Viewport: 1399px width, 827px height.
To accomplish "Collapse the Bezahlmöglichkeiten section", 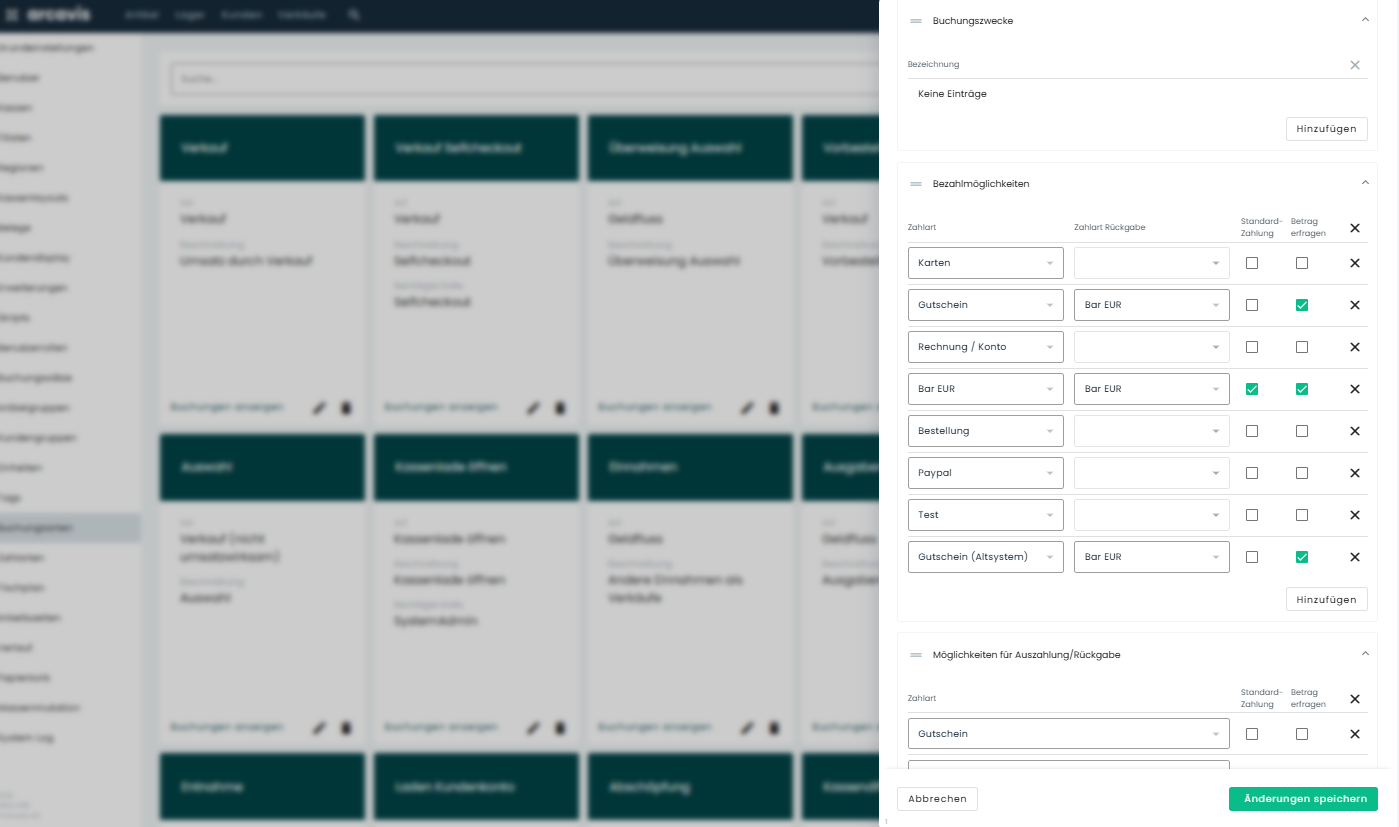I will tap(1364, 183).
